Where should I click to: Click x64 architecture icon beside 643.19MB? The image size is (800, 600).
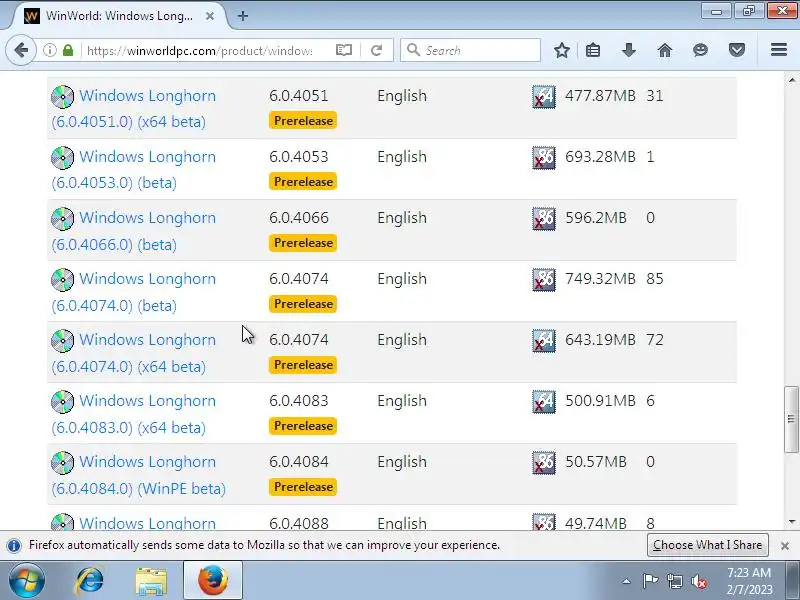click(x=544, y=340)
